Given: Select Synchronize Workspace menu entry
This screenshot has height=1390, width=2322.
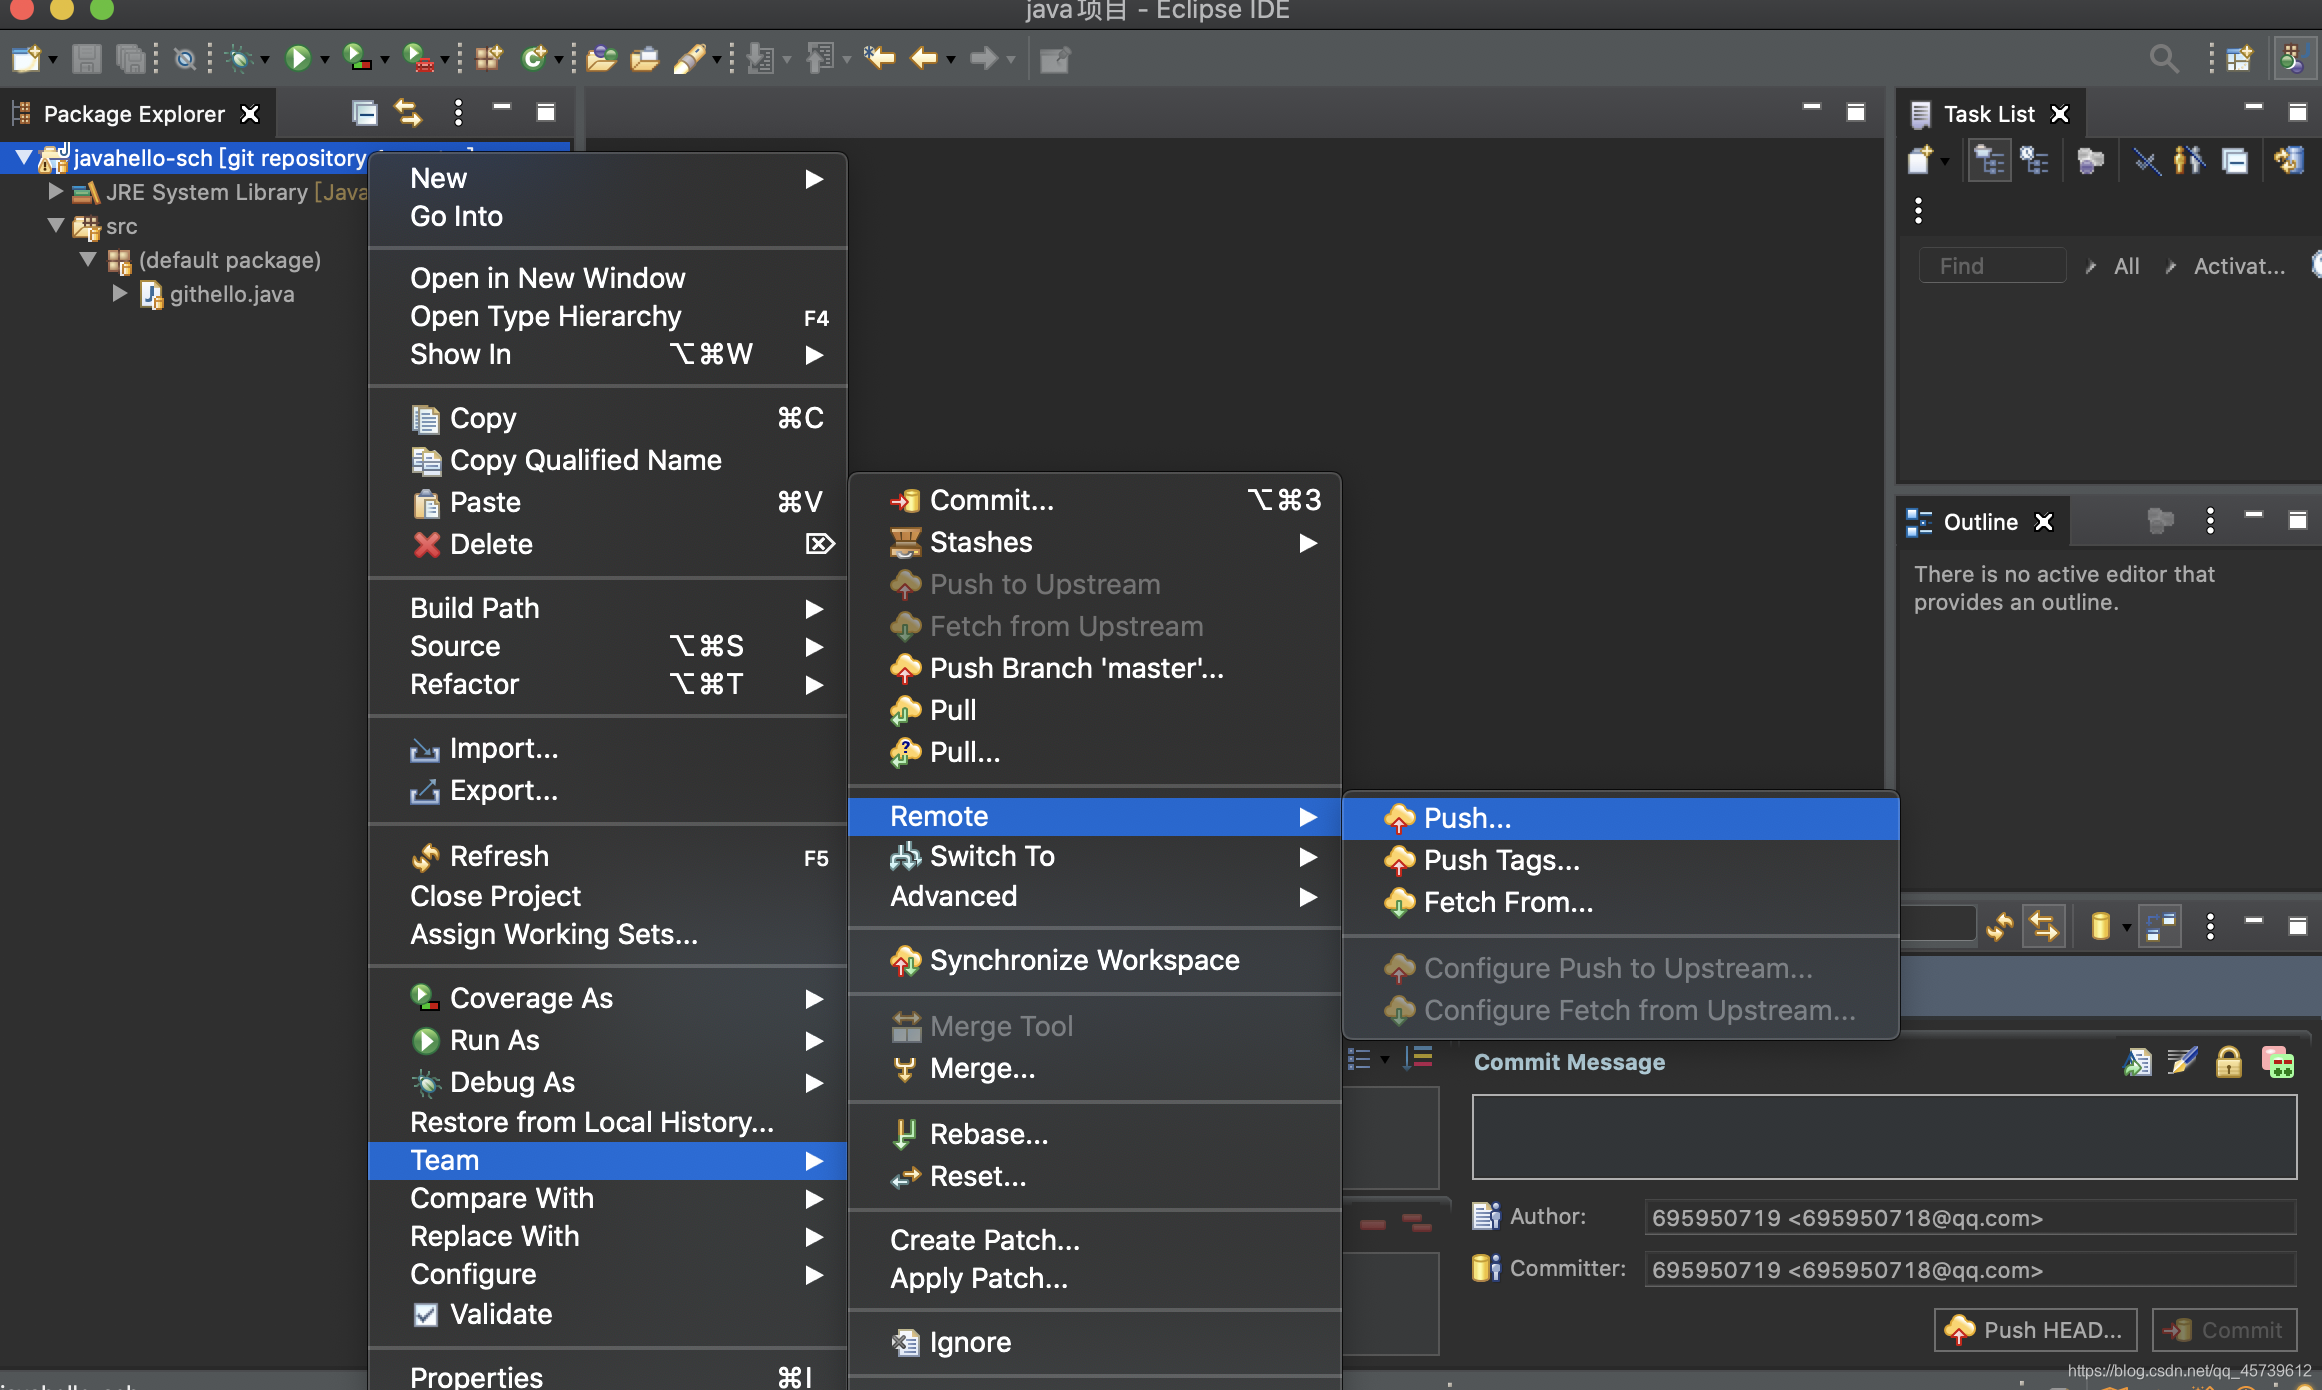Looking at the screenshot, I should [1094, 960].
